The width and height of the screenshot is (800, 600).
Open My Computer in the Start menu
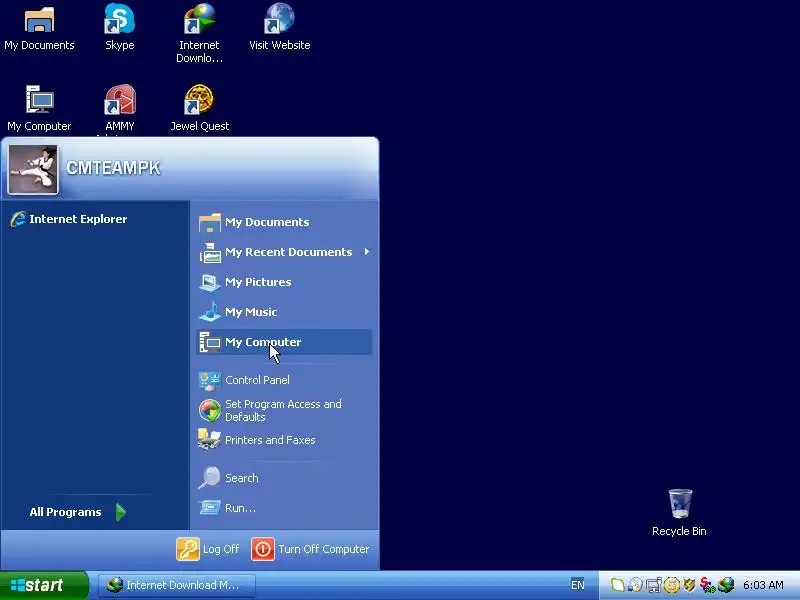(x=285, y=342)
